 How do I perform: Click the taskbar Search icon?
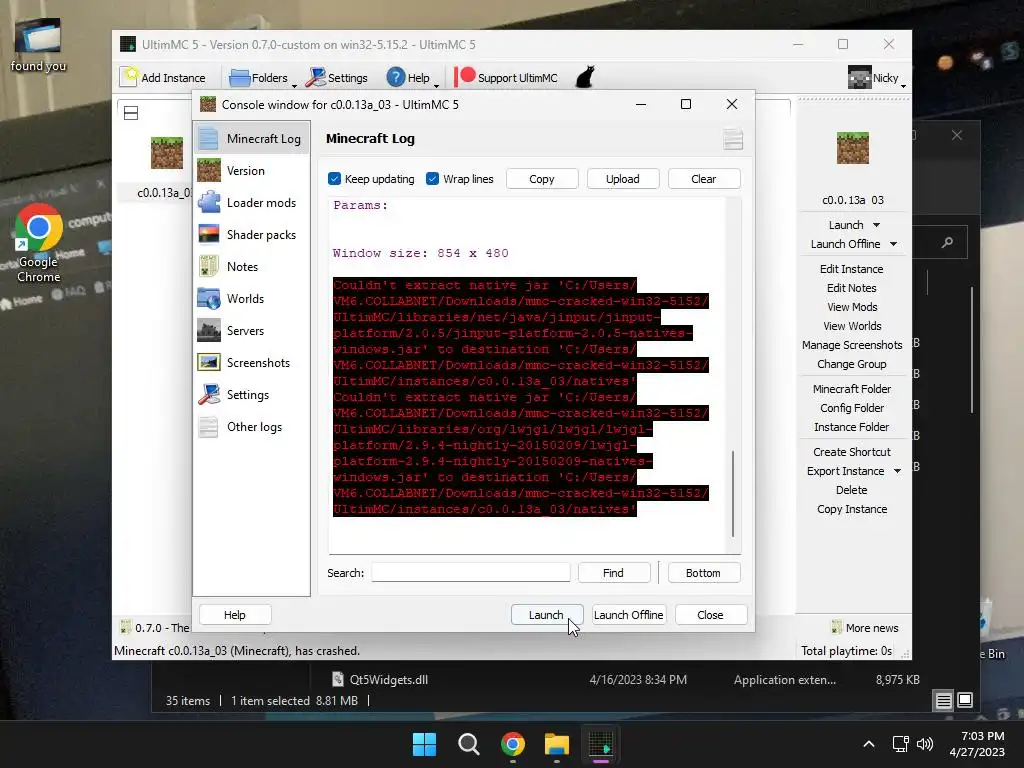tap(468, 744)
